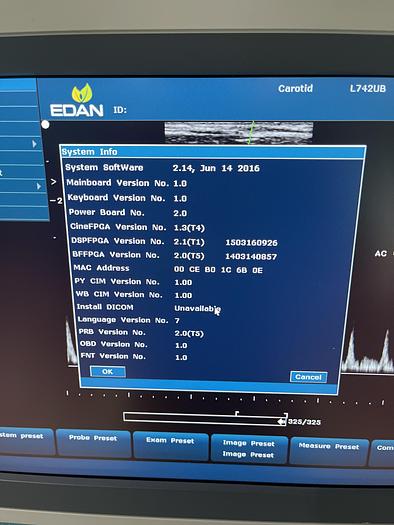Click the DSPFPGA build number 1503160926
The image size is (394, 525).
pos(251,243)
